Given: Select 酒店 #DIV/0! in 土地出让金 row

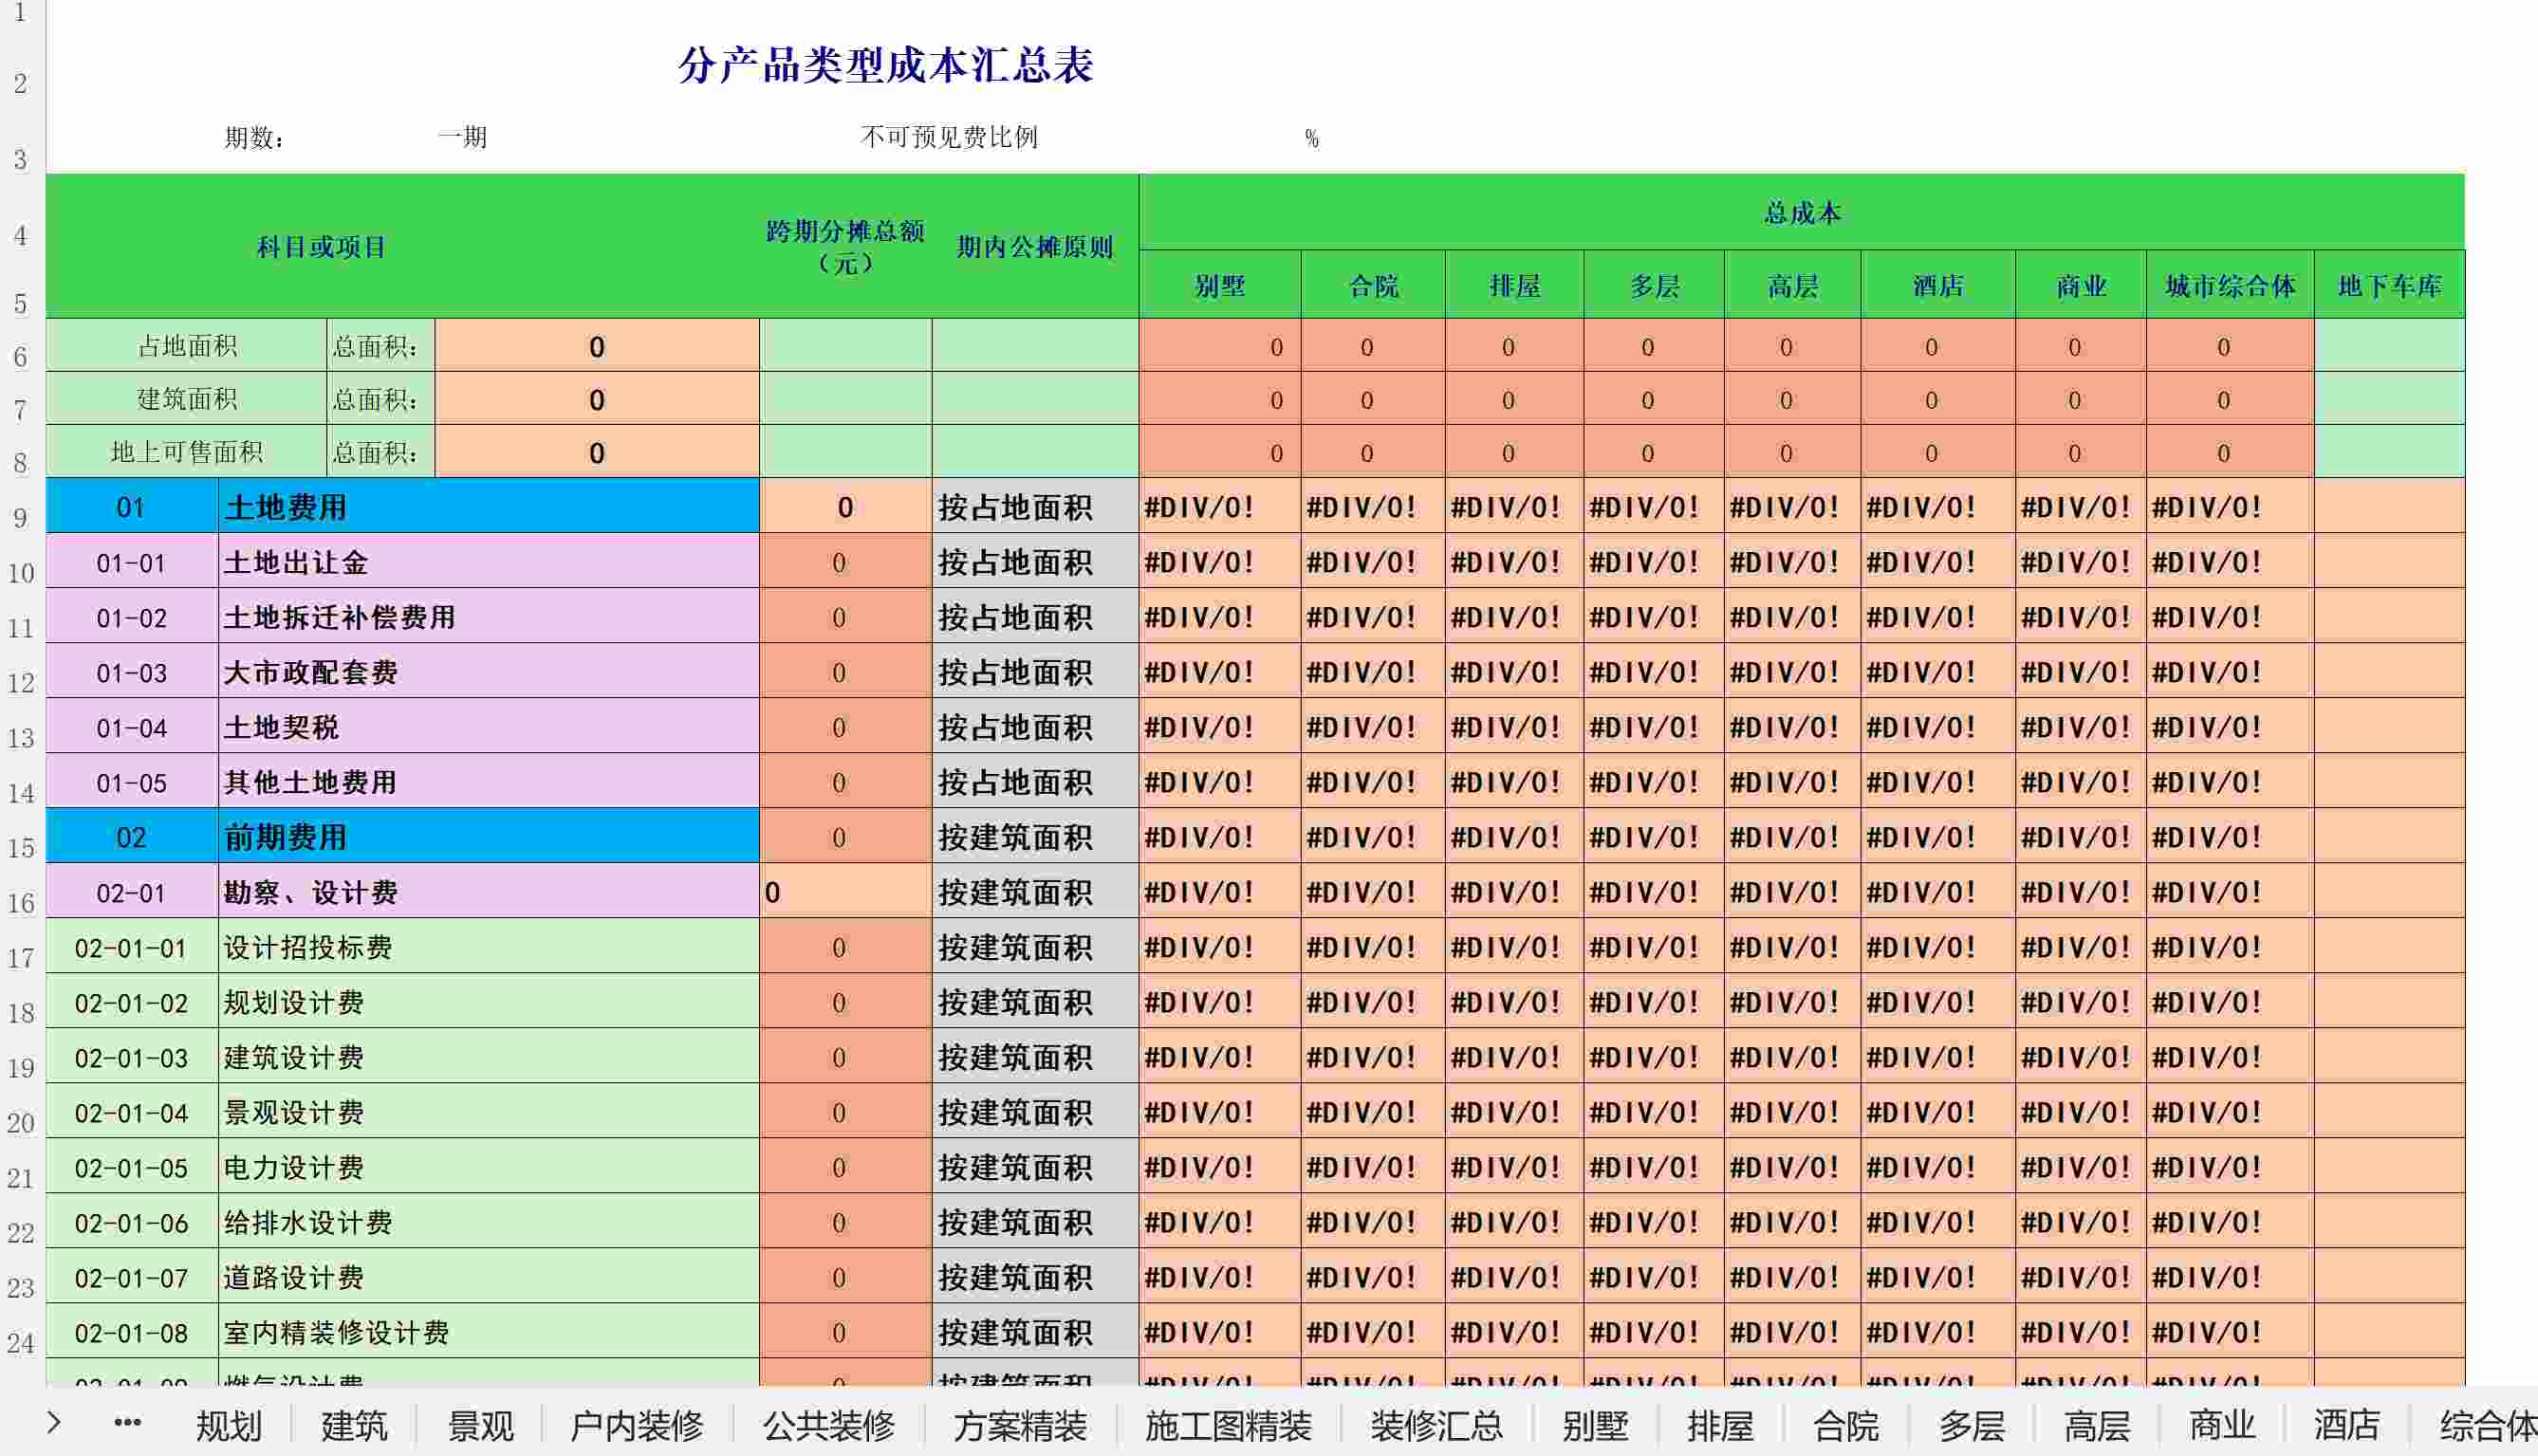Looking at the screenshot, I should tap(1938, 562).
